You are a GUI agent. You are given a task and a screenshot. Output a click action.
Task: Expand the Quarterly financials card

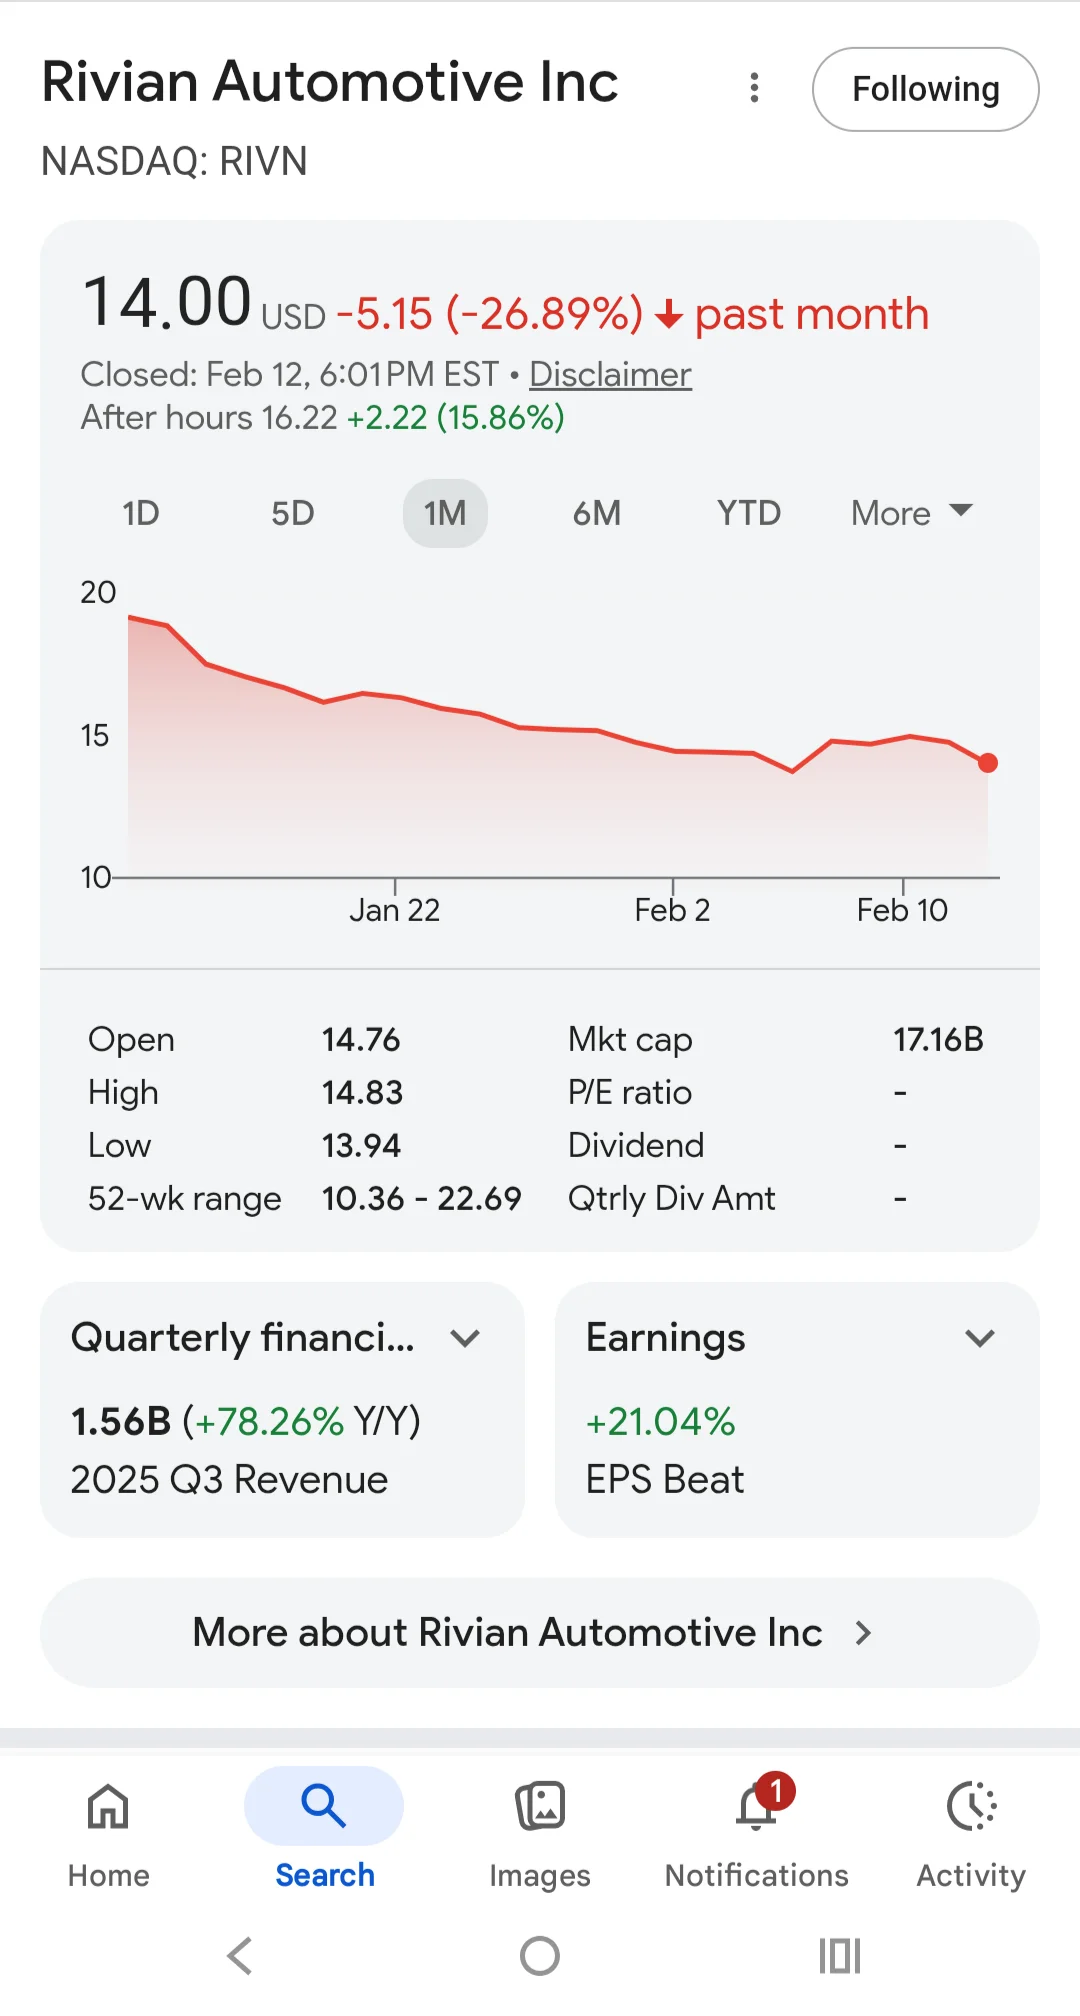pos(465,1338)
